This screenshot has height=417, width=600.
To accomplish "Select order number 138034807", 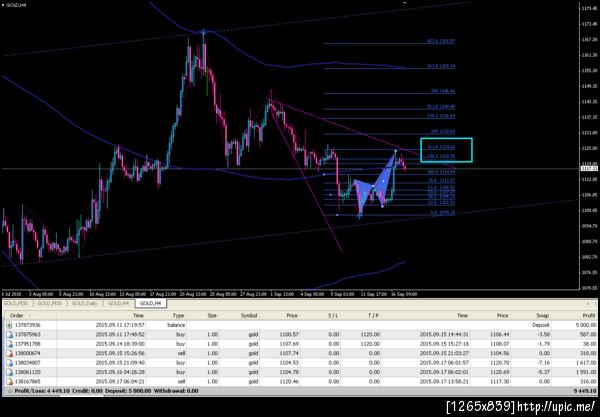I will 30,363.
